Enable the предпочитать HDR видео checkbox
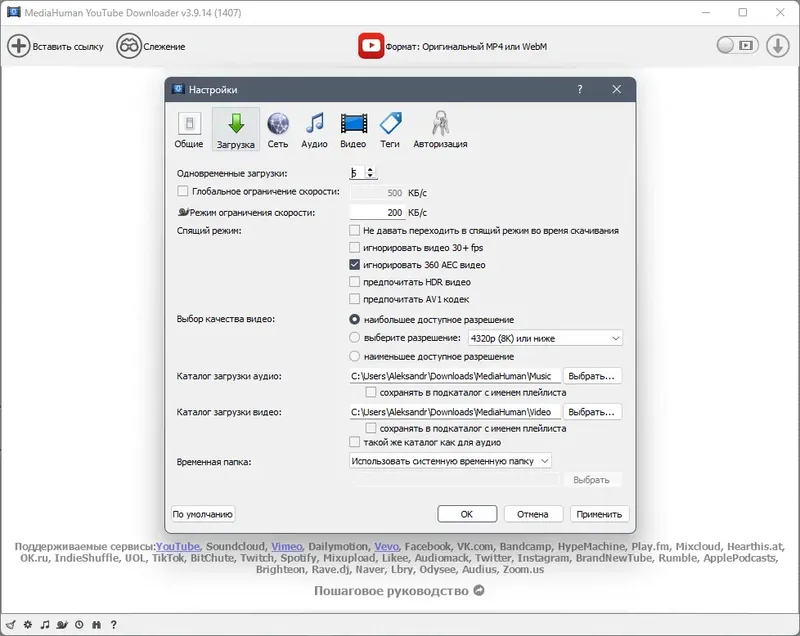 (354, 283)
